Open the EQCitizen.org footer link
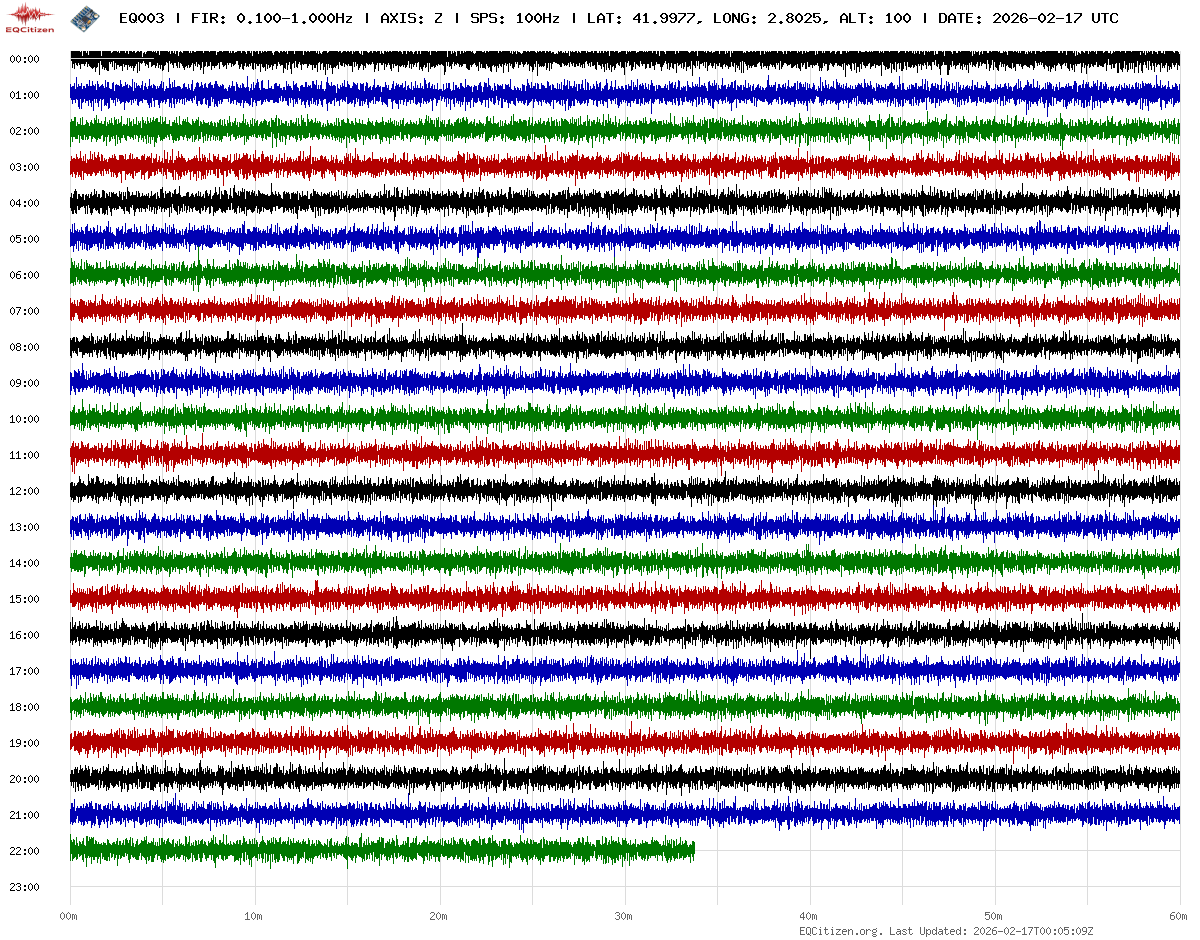The width and height of the screenshot is (1200, 940). 839,931
